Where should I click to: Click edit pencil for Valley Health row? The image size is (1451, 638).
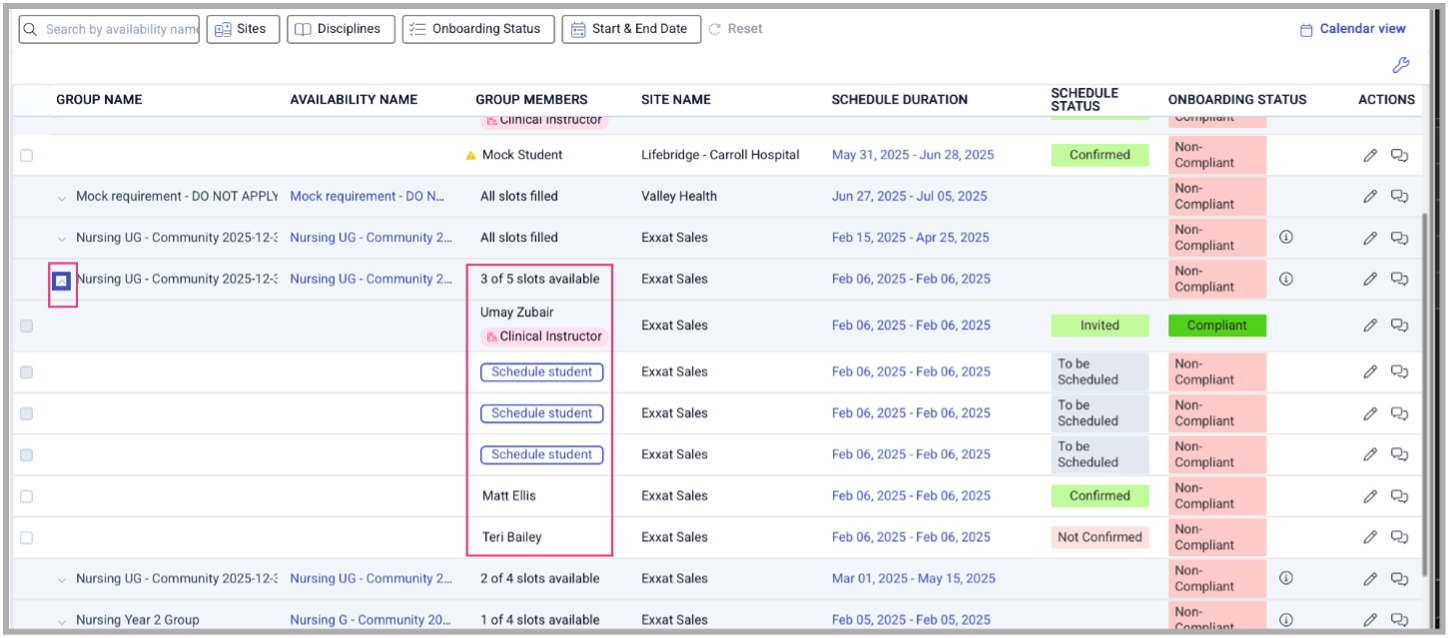click(1370, 196)
